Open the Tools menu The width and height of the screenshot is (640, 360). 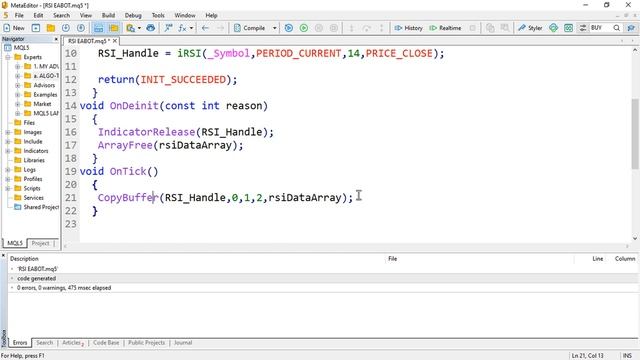click(x=158, y=15)
